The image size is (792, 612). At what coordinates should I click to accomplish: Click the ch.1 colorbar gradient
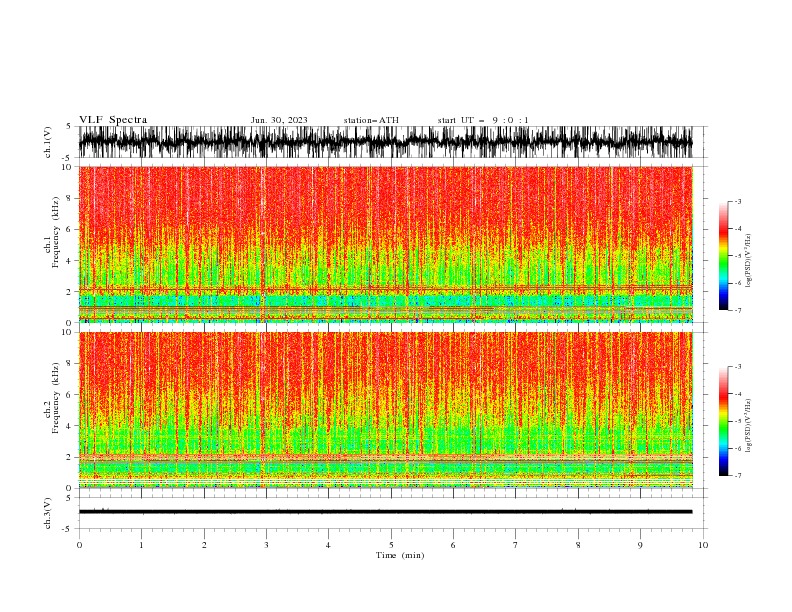coord(723,256)
